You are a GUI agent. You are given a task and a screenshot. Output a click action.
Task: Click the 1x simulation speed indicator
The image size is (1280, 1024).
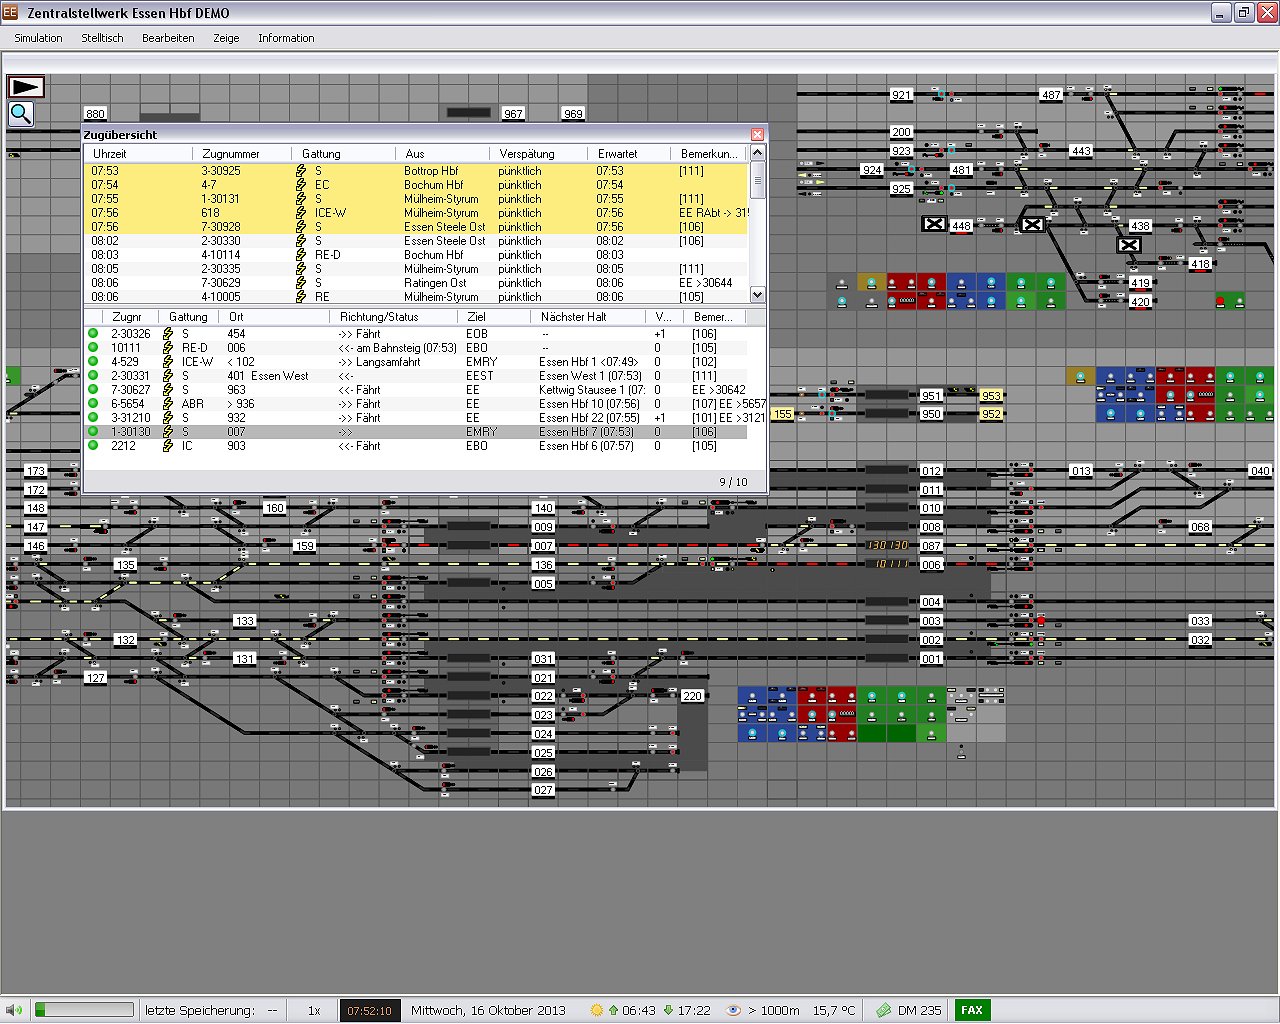point(314,1010)
